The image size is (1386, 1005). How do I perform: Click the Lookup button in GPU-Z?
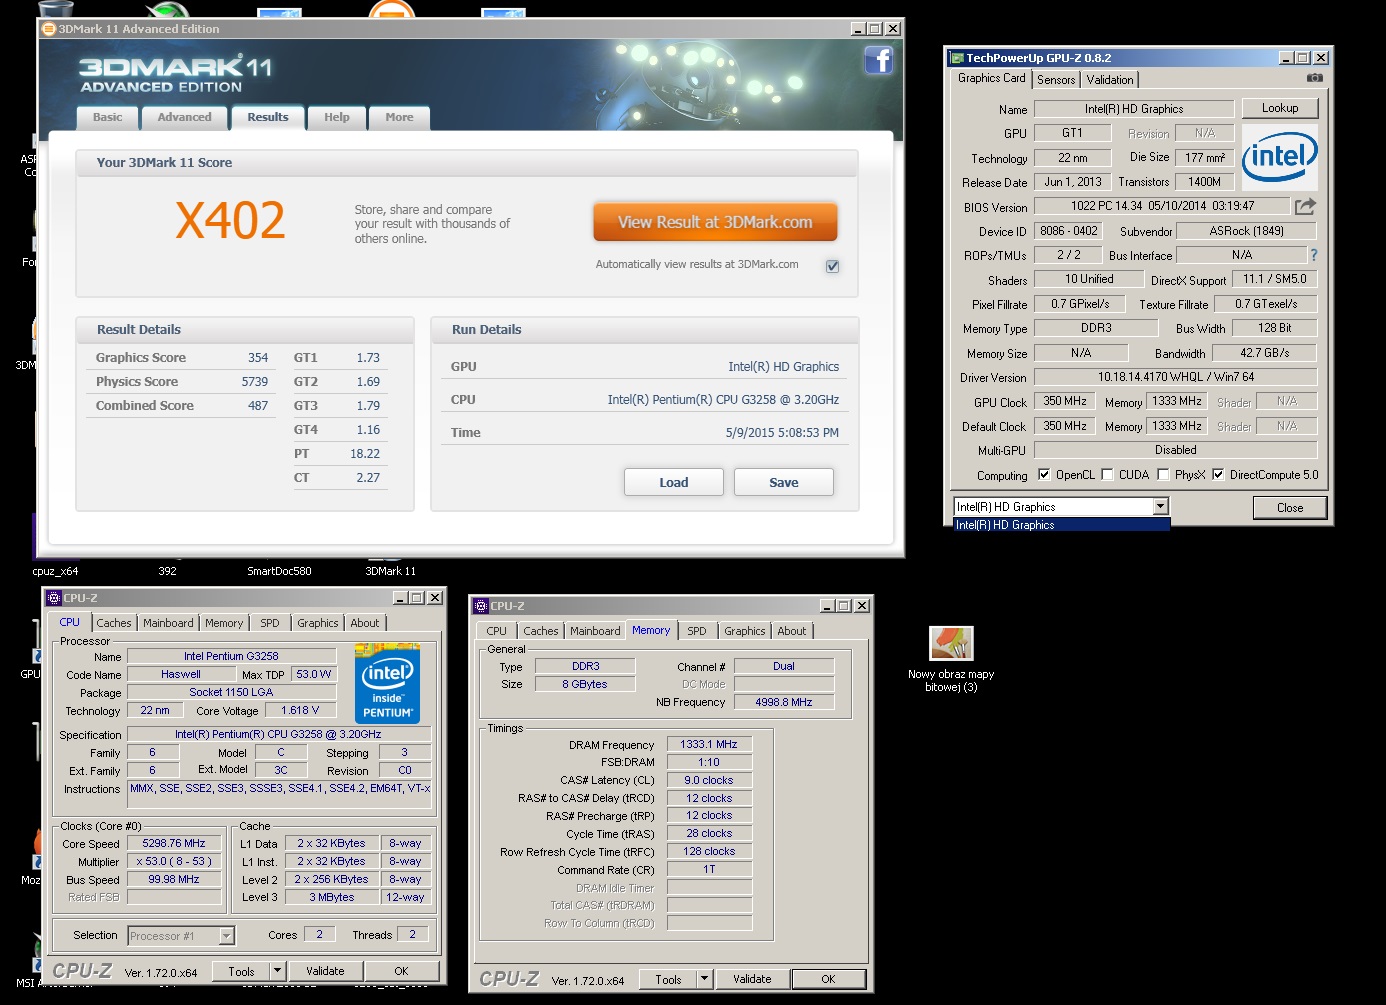point(1280,108)
